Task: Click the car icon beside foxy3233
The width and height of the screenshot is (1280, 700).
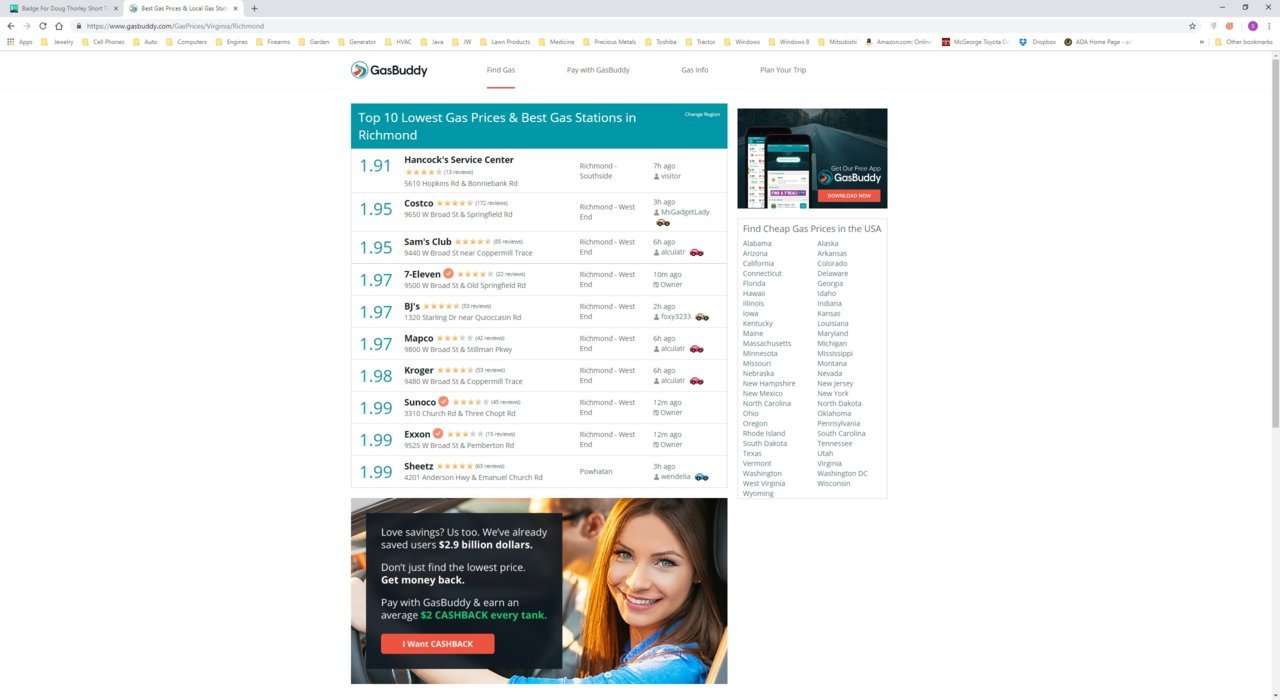Action: [702, 316]
